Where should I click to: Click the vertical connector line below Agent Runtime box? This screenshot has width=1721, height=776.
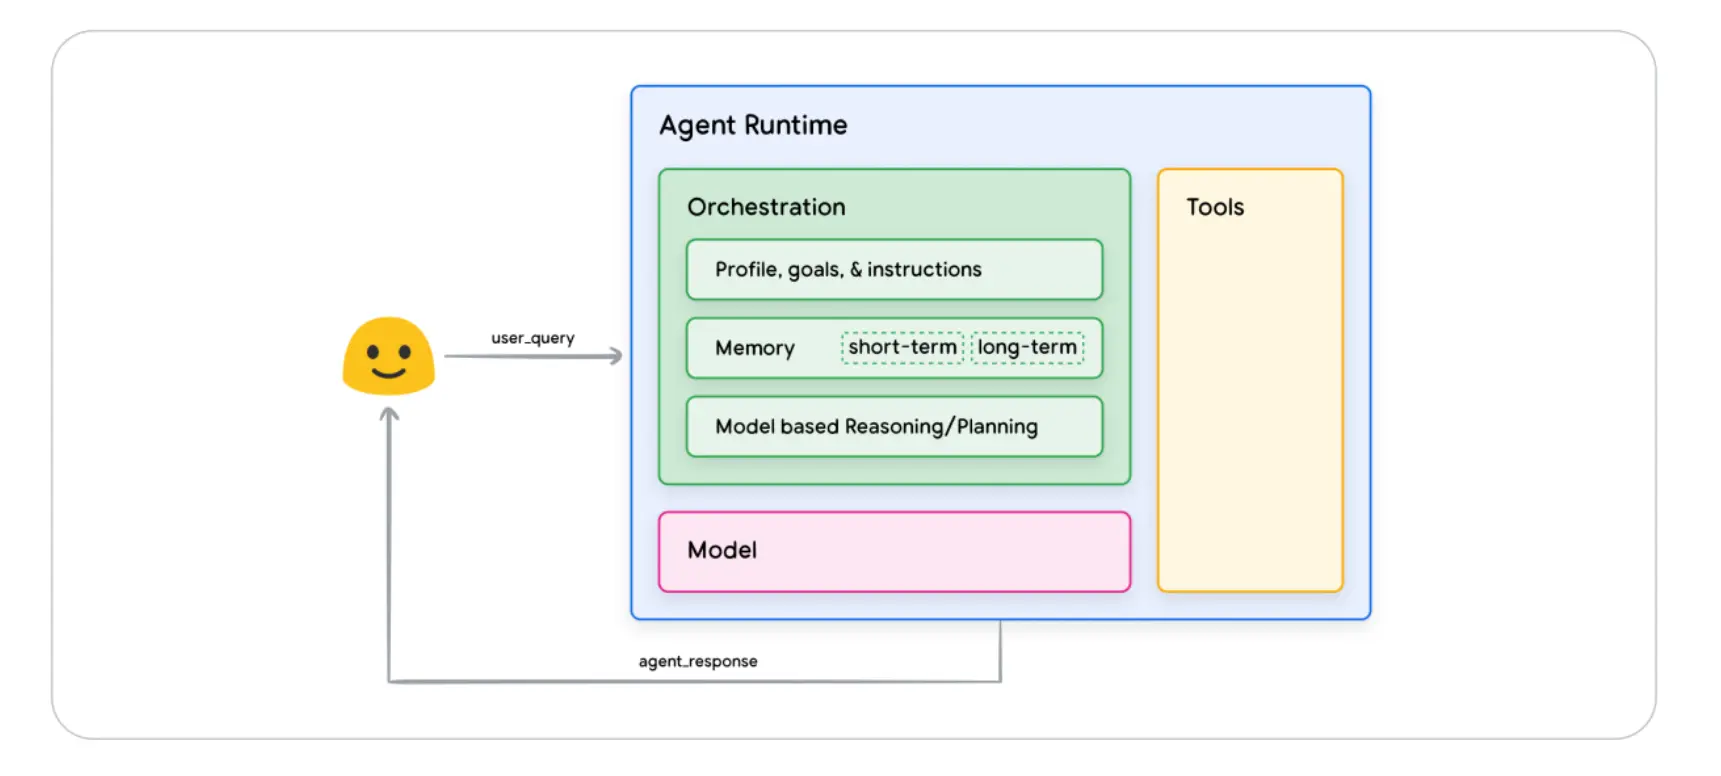click(x=1000, y=650)
